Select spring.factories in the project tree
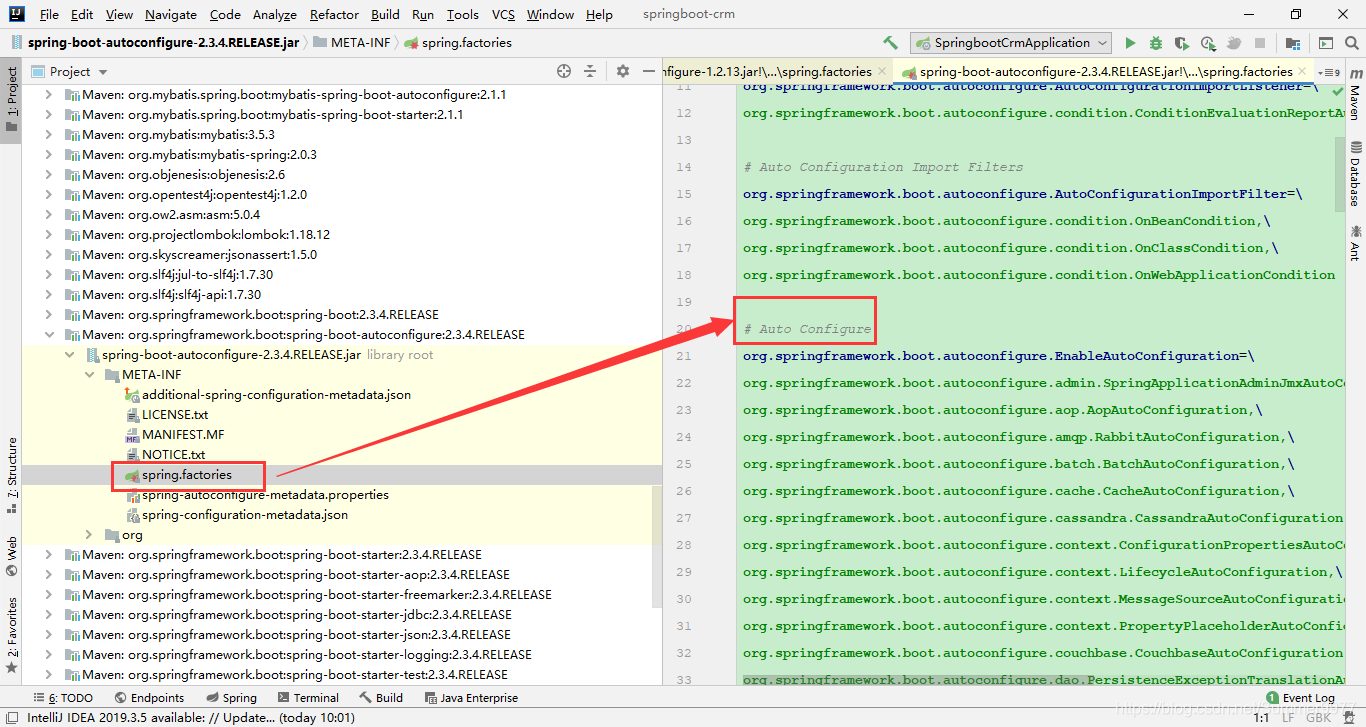1366x727 pixels. pyautogui.click(x=186, y=475)
